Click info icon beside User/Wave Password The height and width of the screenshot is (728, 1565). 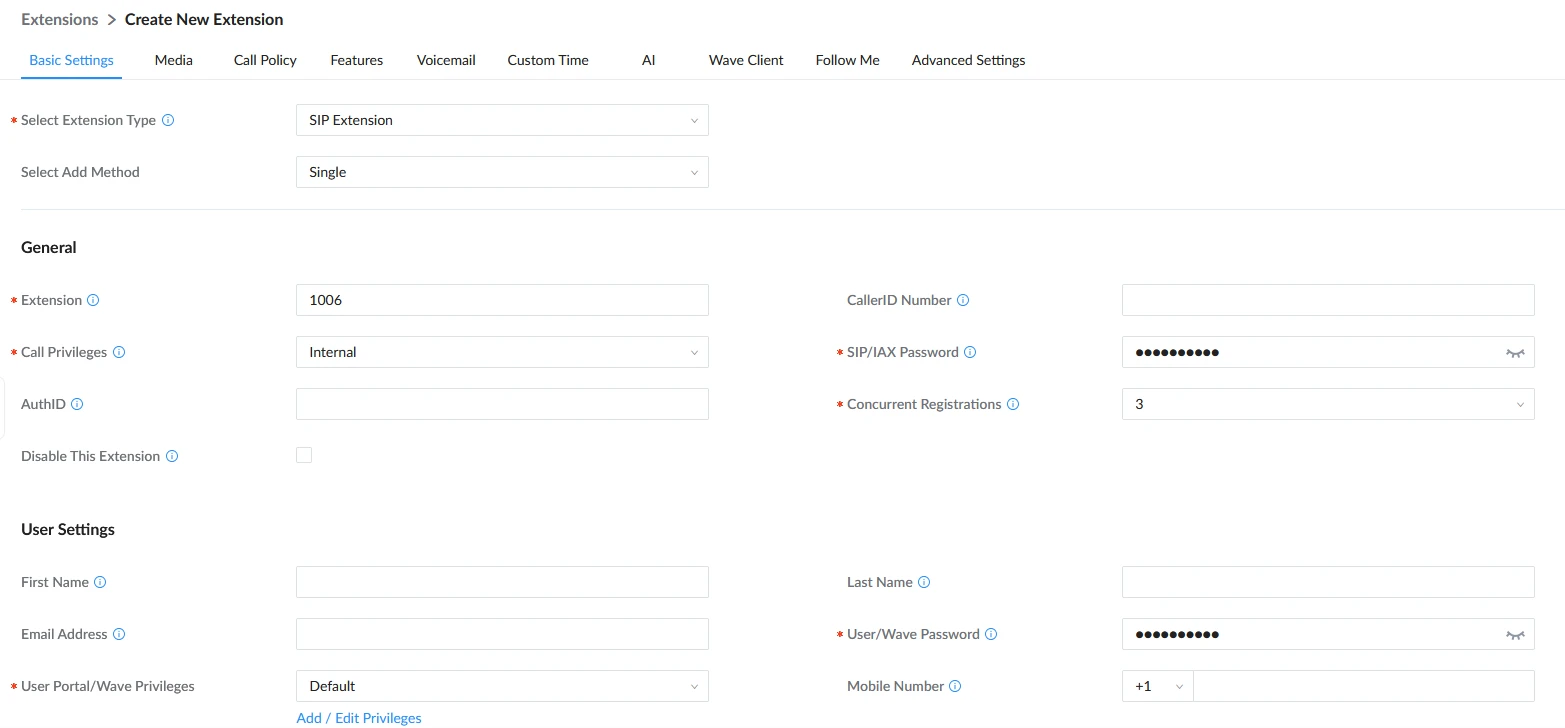coord(991,634)
